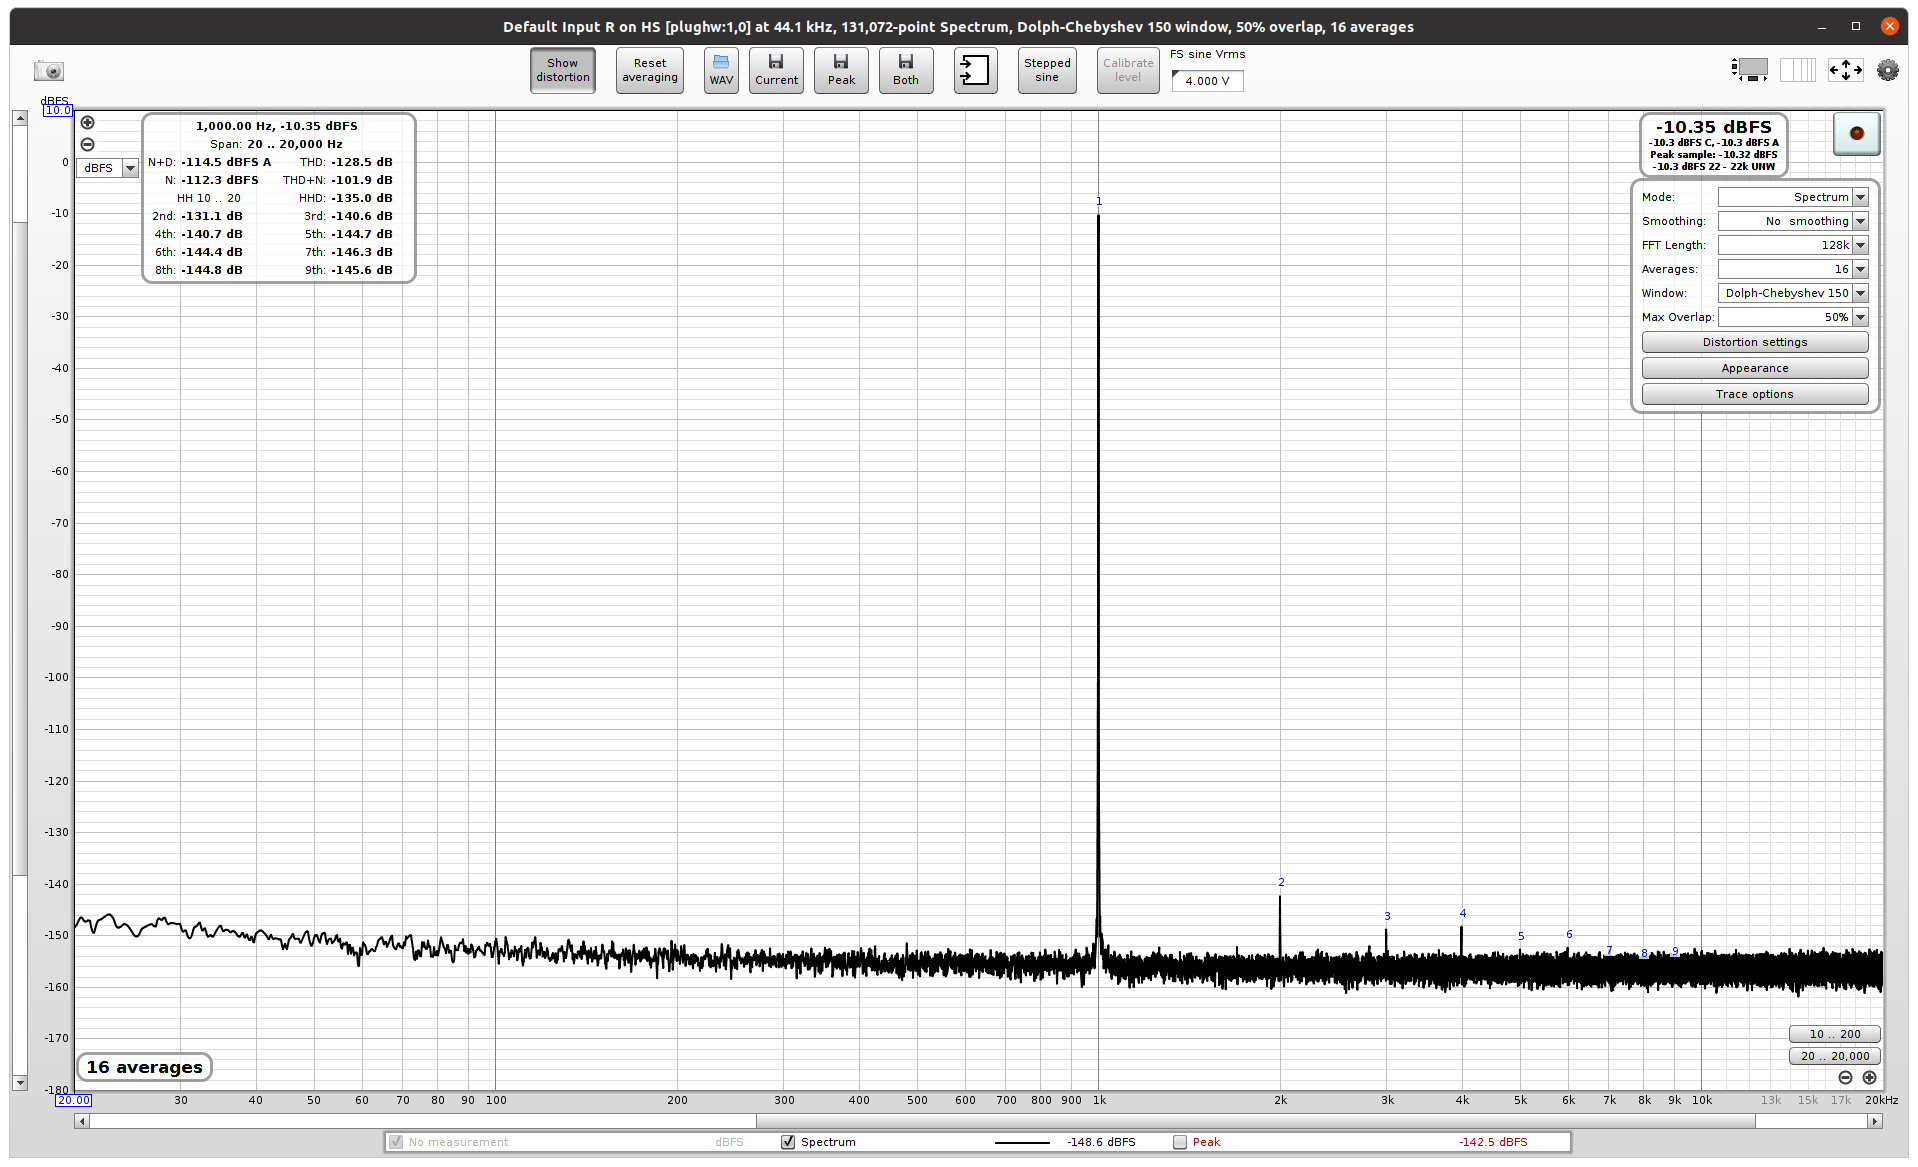Viewport: 1918px width, 1167px height.
Task: Toggle Spectrum trace checkbox
Action: (x=788, y=1142)
